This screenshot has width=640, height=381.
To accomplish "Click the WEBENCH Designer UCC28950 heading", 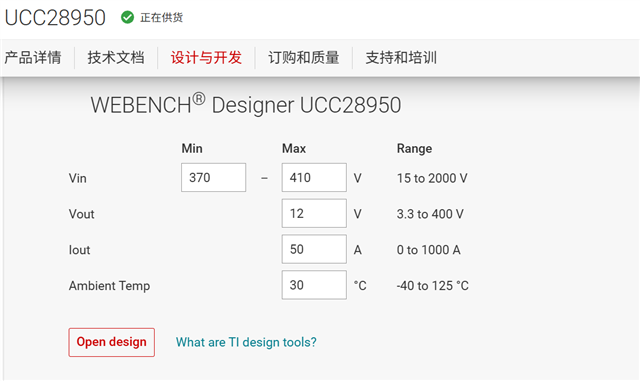I will coord(246,105).
